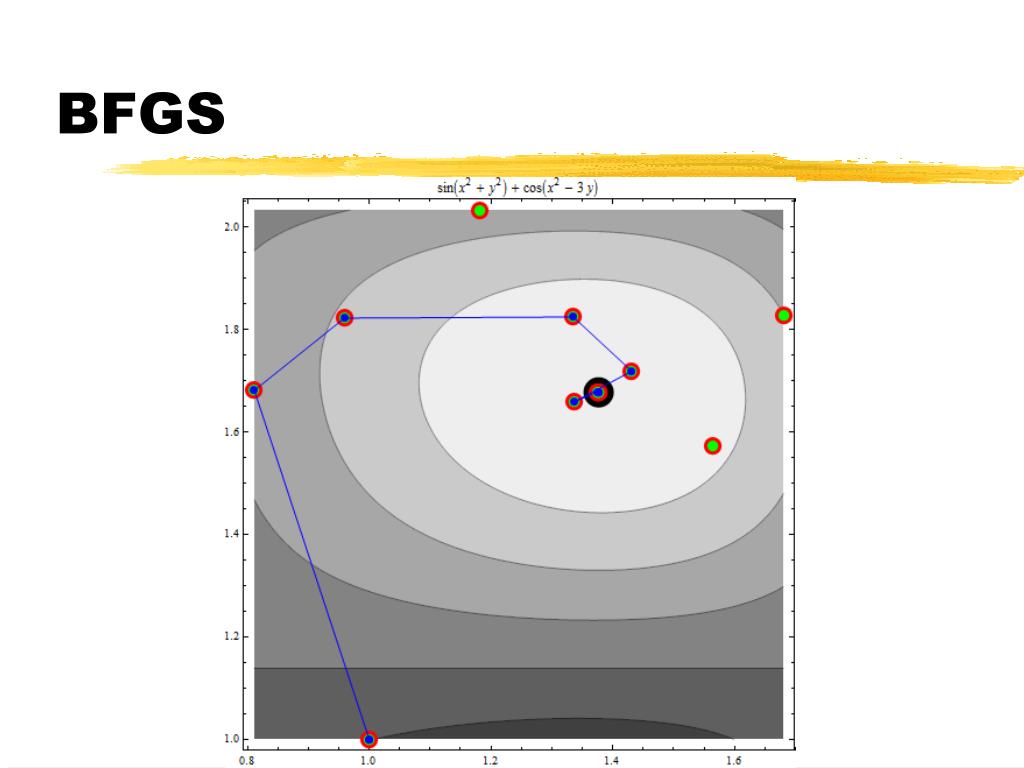This screenshot has width=1024, height=768.
Task: Click the y-axis label 1.0
Action: [x=232, y=739]
